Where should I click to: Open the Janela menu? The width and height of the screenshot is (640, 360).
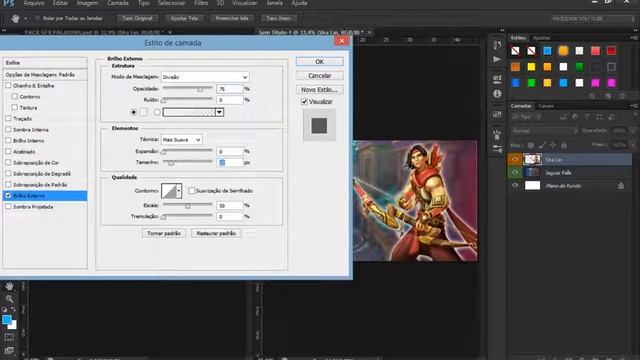coord(274,3)
